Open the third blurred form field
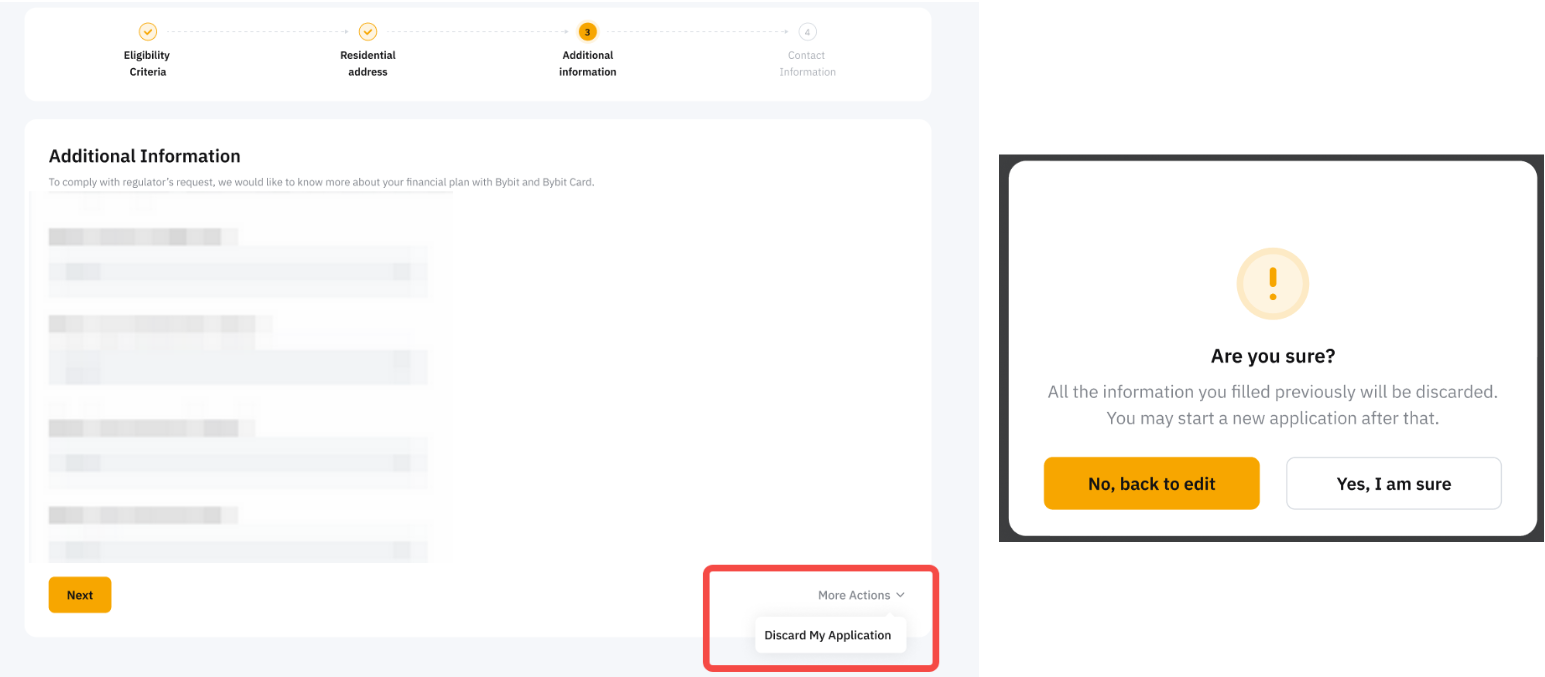Screen dimensions: 1545x677 (238, 462)
